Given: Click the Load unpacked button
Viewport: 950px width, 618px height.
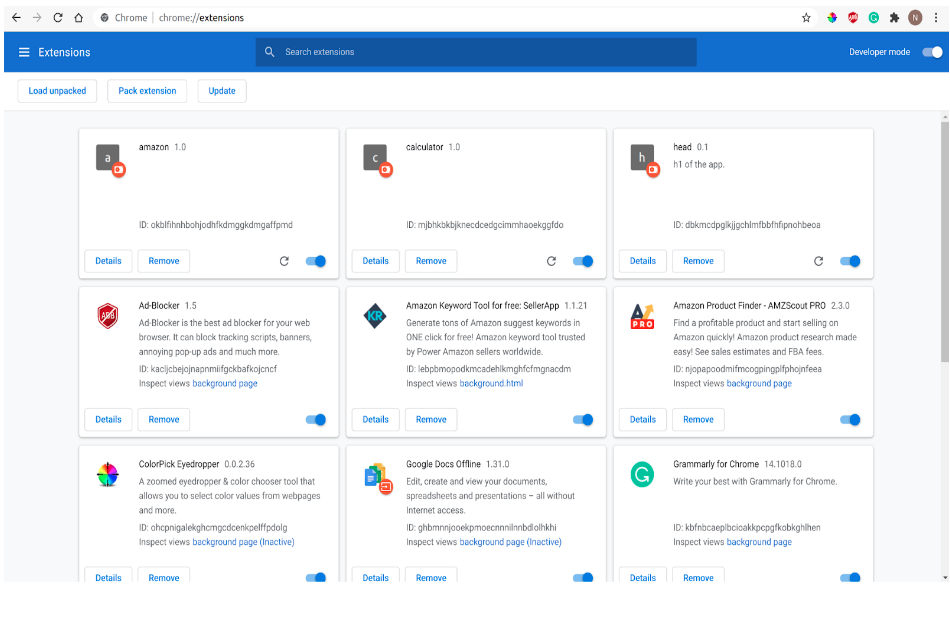Looking at the screenshot, I should (57, 90).
